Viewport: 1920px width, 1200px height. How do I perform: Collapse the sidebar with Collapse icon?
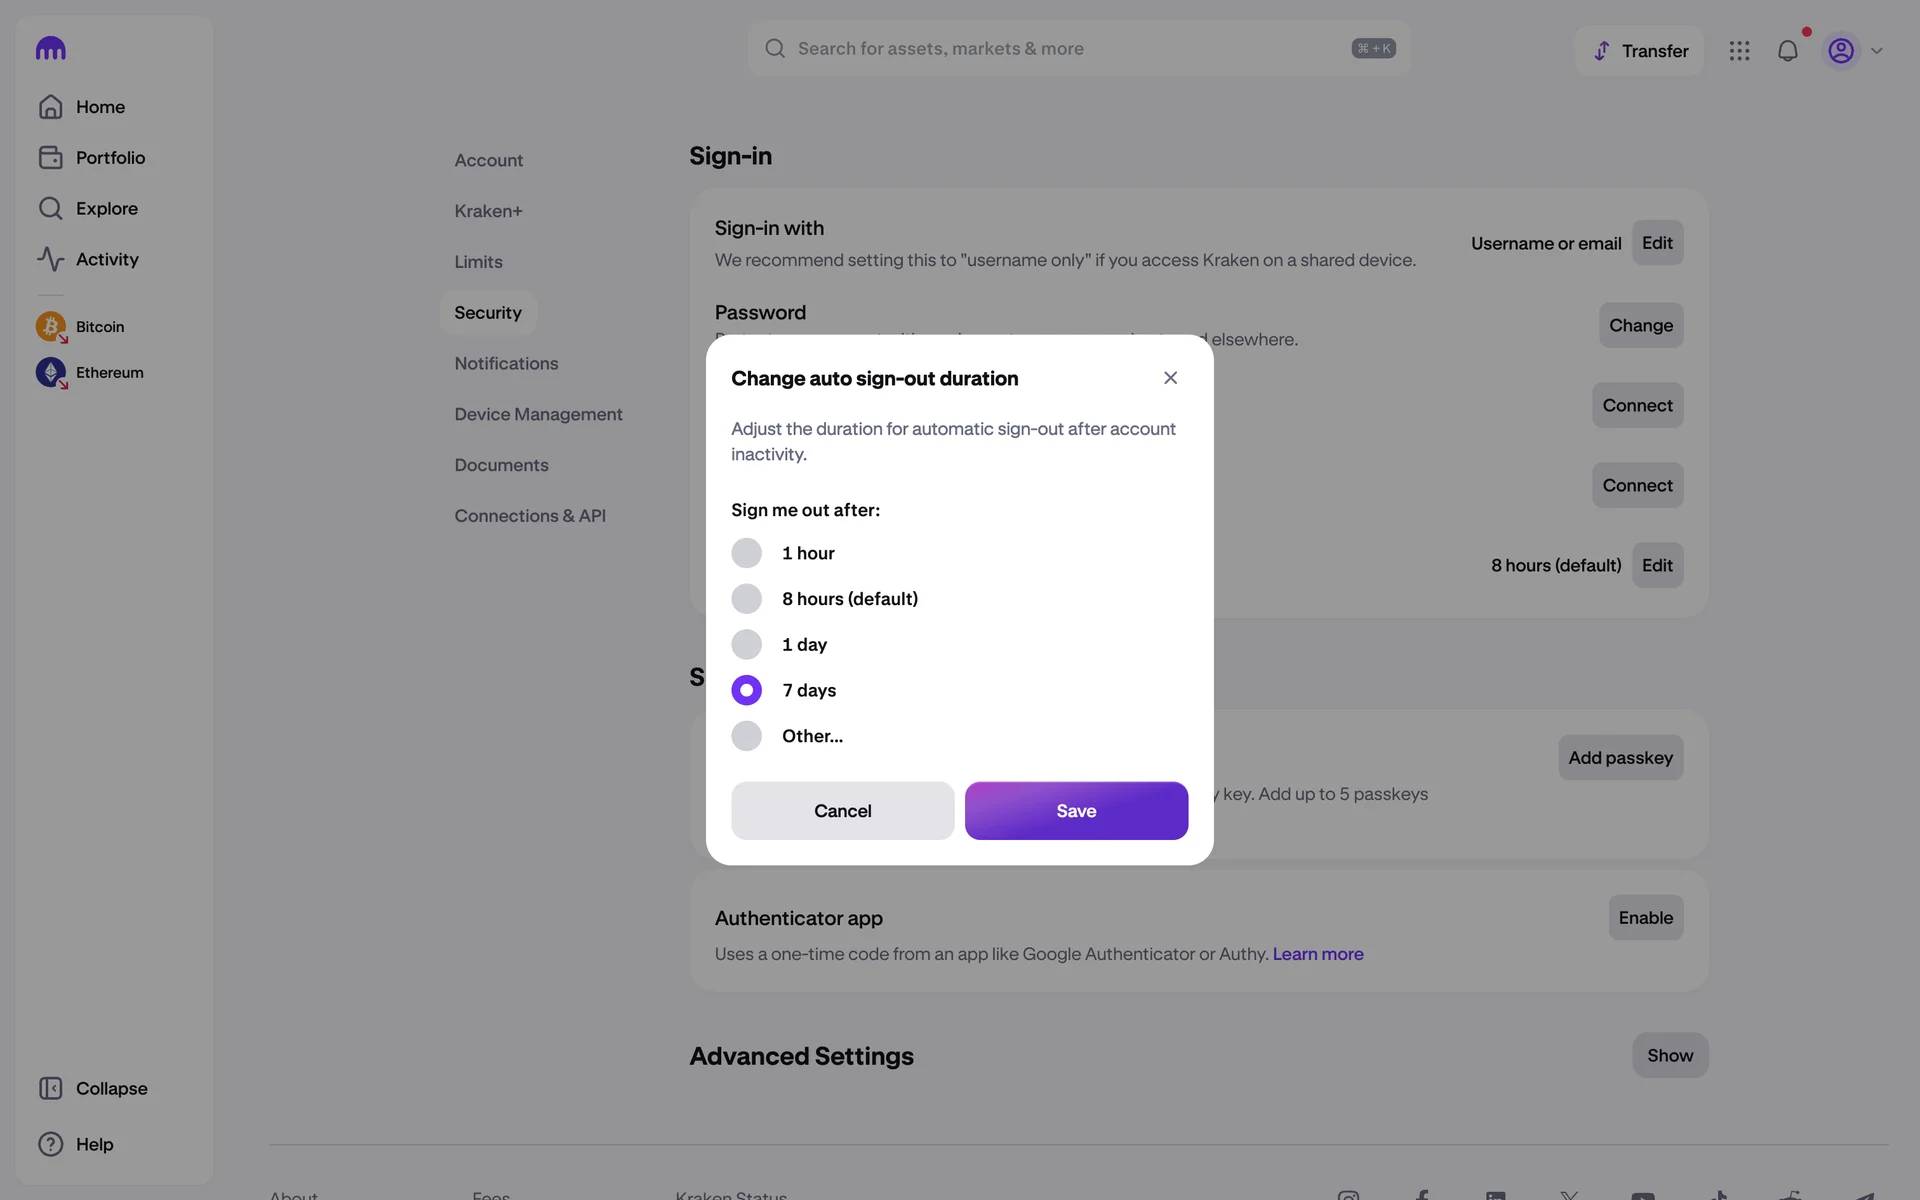click(x=51, y=1088)
